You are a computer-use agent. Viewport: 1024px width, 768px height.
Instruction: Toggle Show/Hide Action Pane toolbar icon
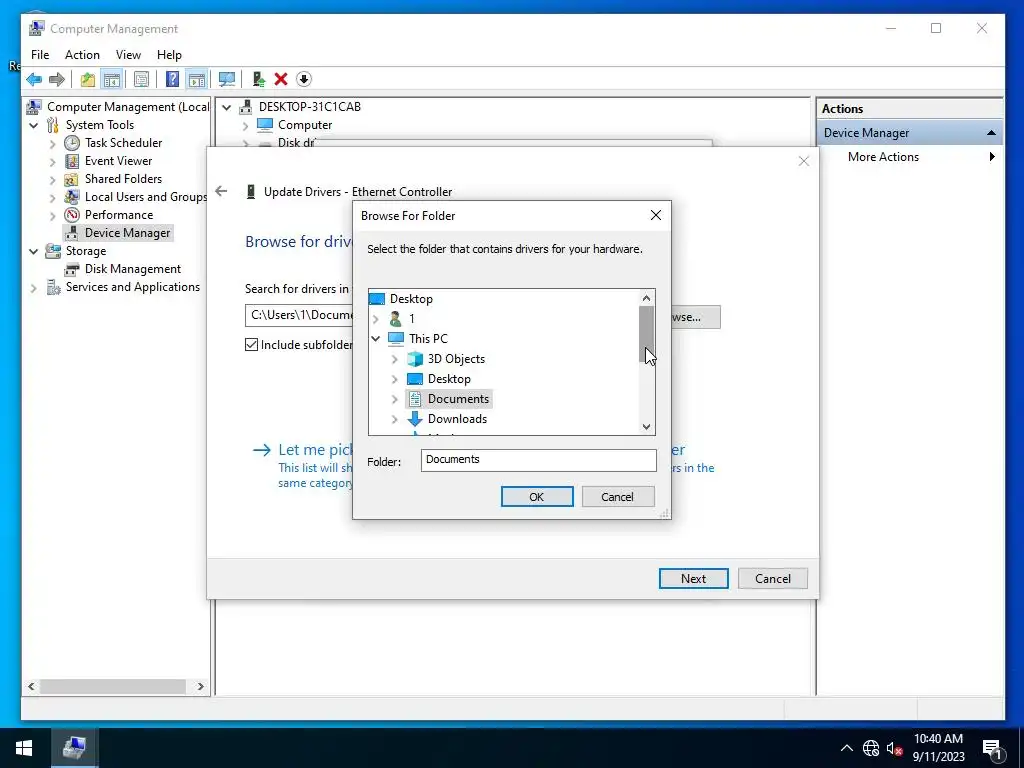pyautogui.click(x=197, y=80)
